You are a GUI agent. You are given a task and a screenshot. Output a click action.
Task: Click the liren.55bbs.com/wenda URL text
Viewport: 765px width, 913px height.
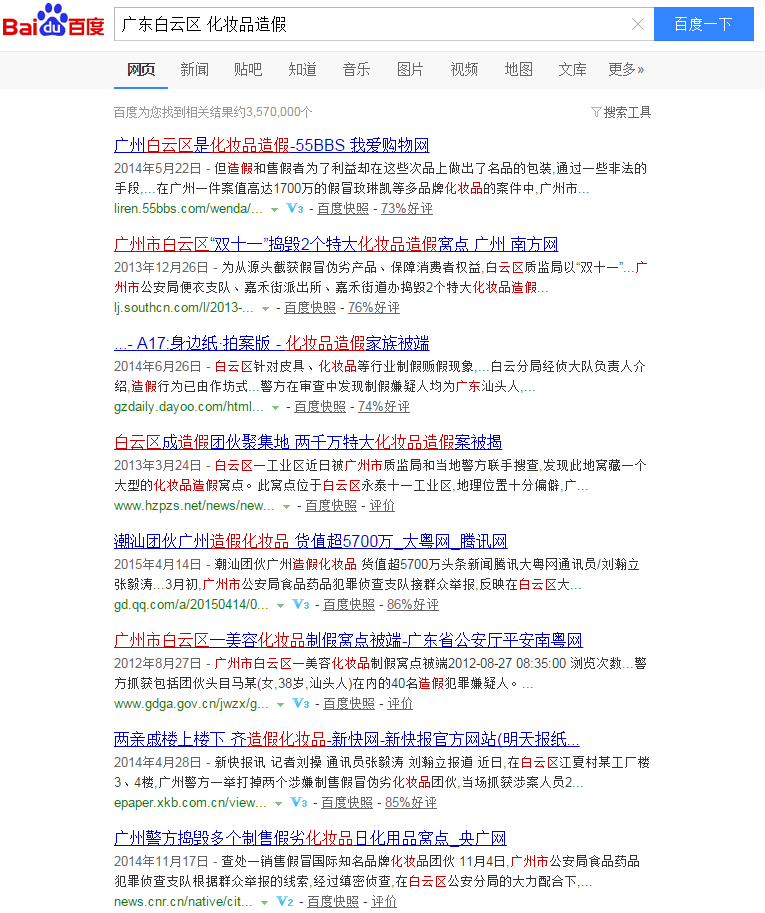[189, 208]
